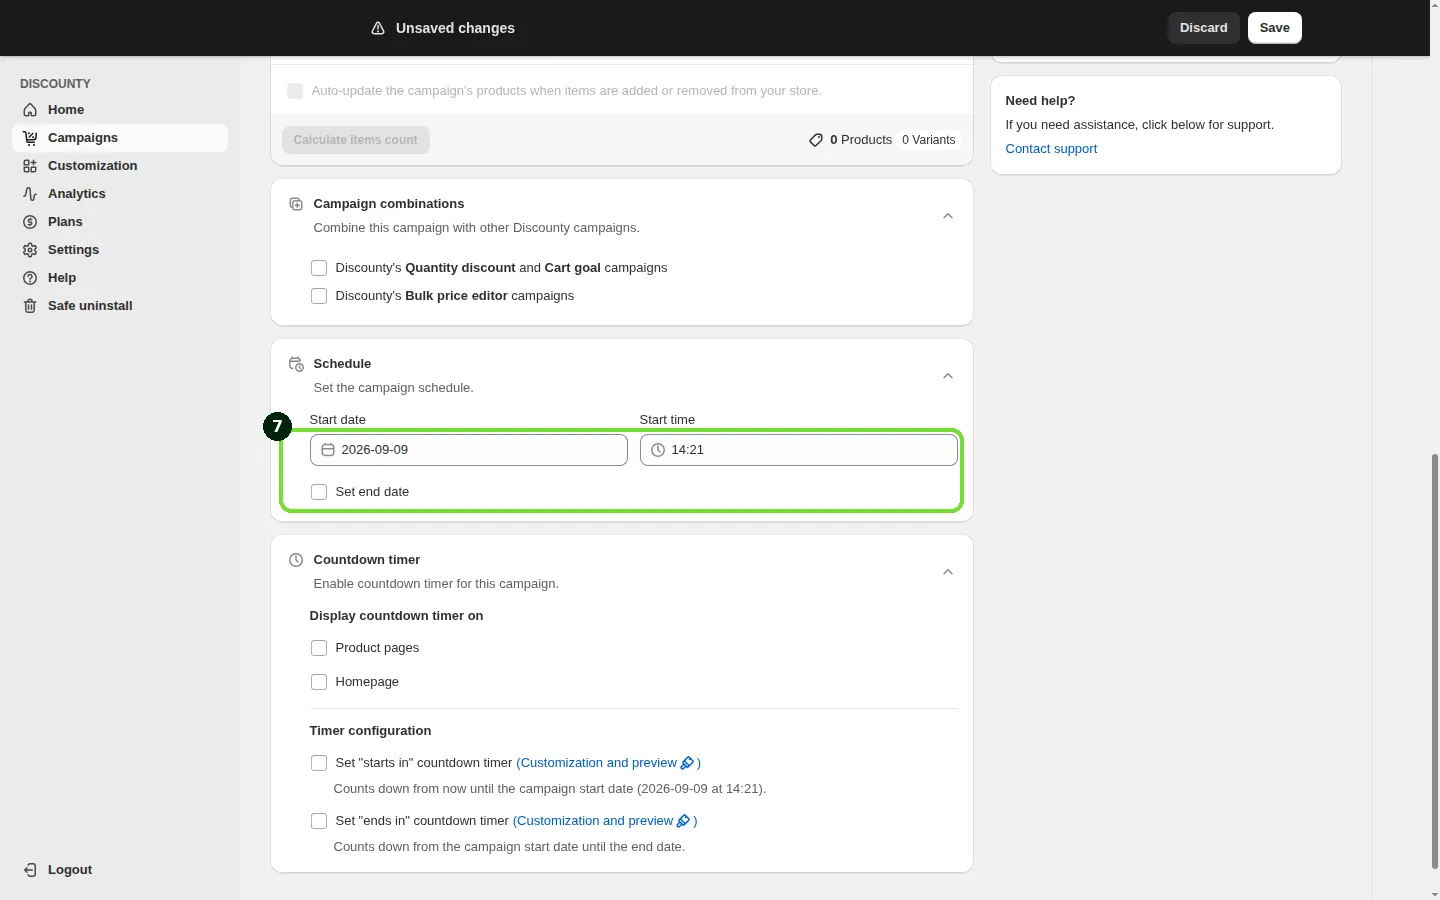The image size is (1440, 900).
Task: Click the page vertical scrollbar thumb
Action: 1435,660
